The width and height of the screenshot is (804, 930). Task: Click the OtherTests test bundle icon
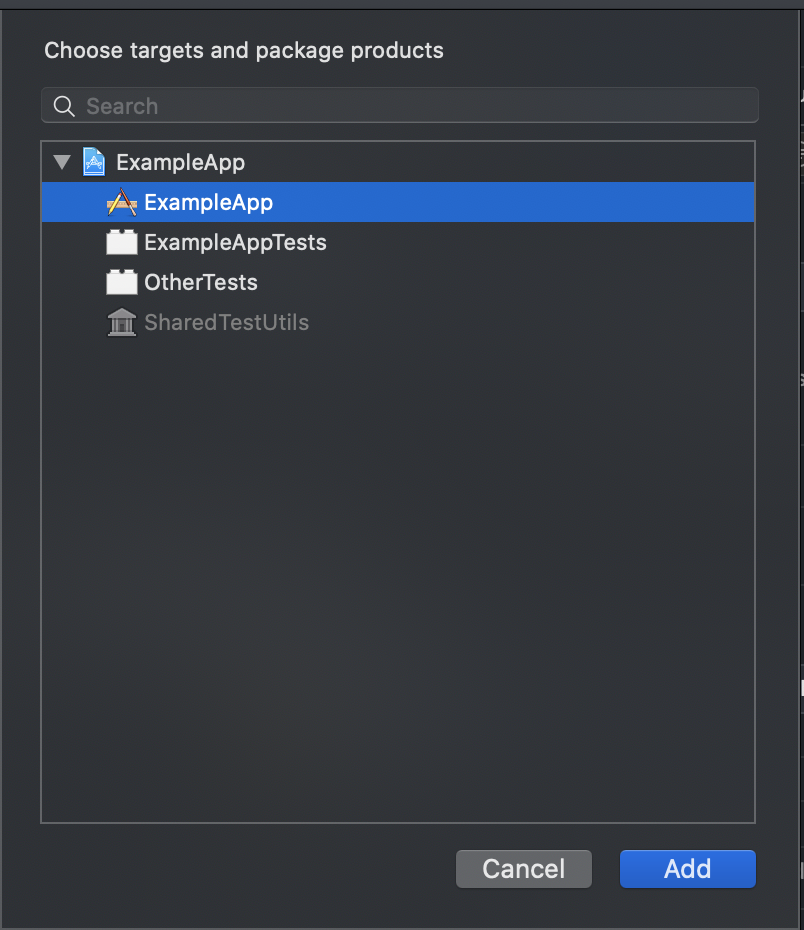pyautogui.click(x=120, y=282)
